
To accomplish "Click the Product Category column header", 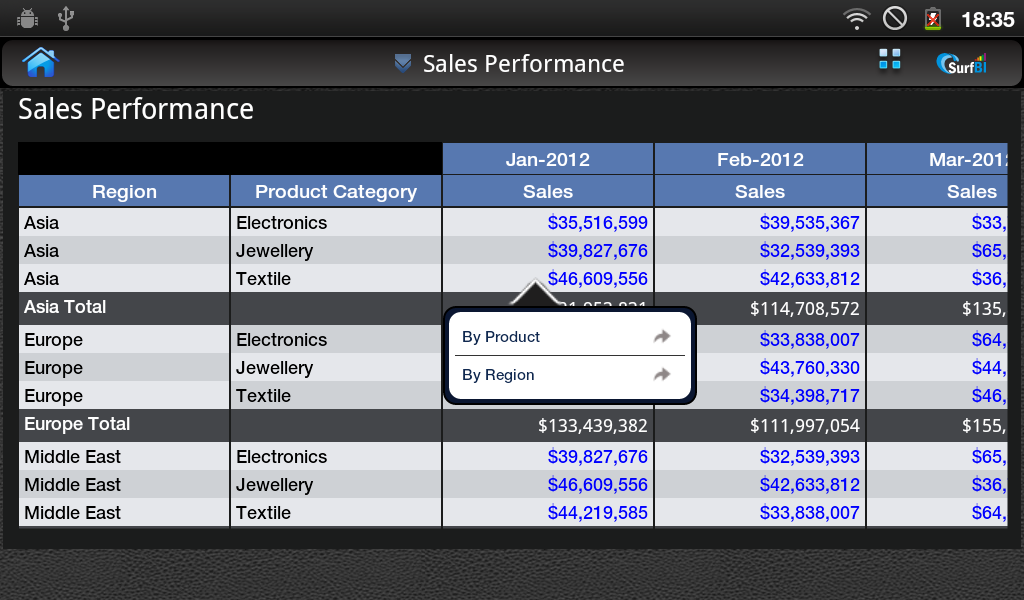I will click(x=336, y=191).
